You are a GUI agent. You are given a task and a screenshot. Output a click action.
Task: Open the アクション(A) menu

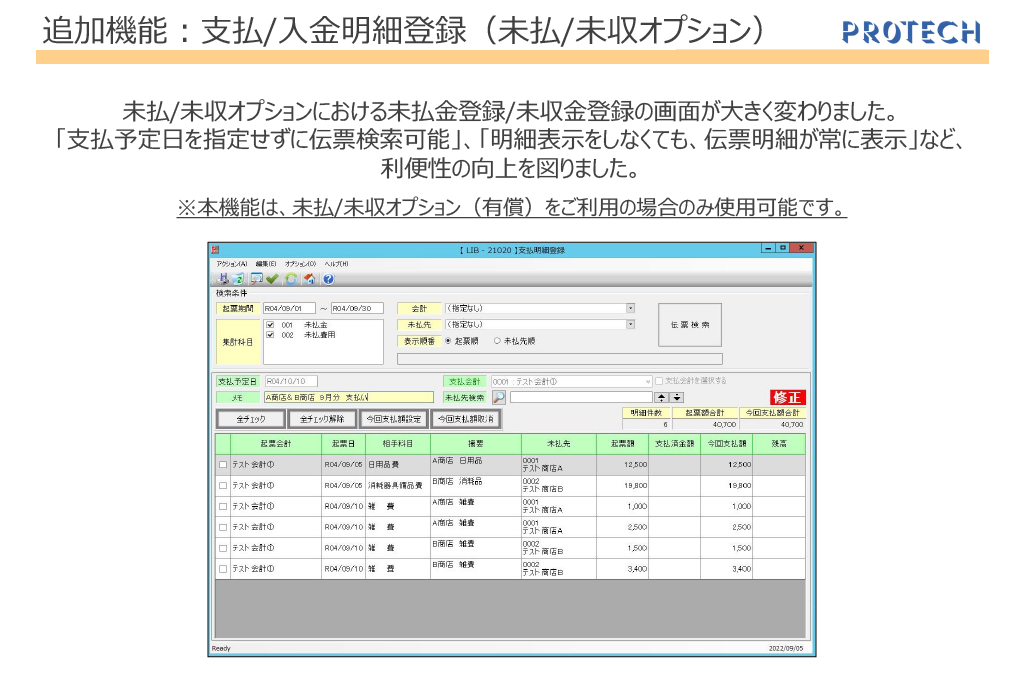[231, 263]
